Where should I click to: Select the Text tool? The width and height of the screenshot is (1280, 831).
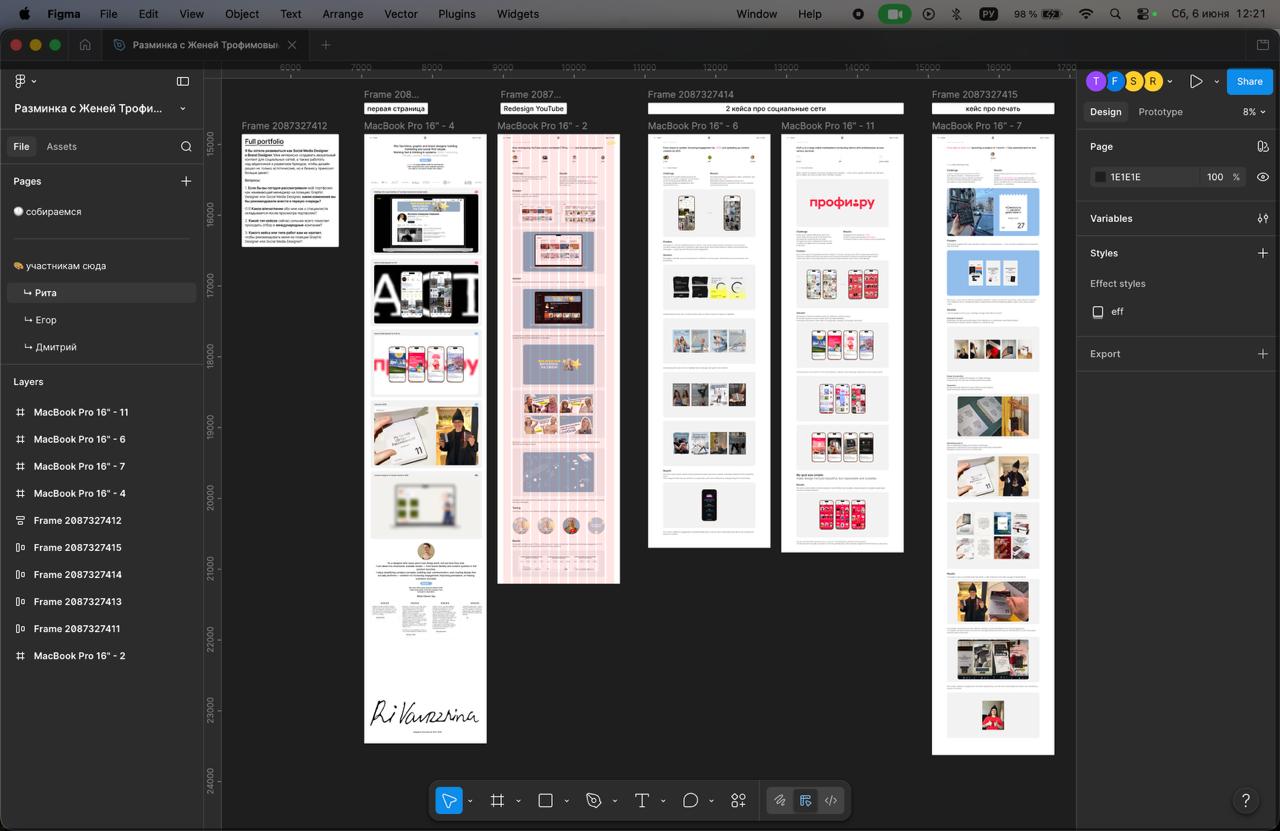pos(641,800)
